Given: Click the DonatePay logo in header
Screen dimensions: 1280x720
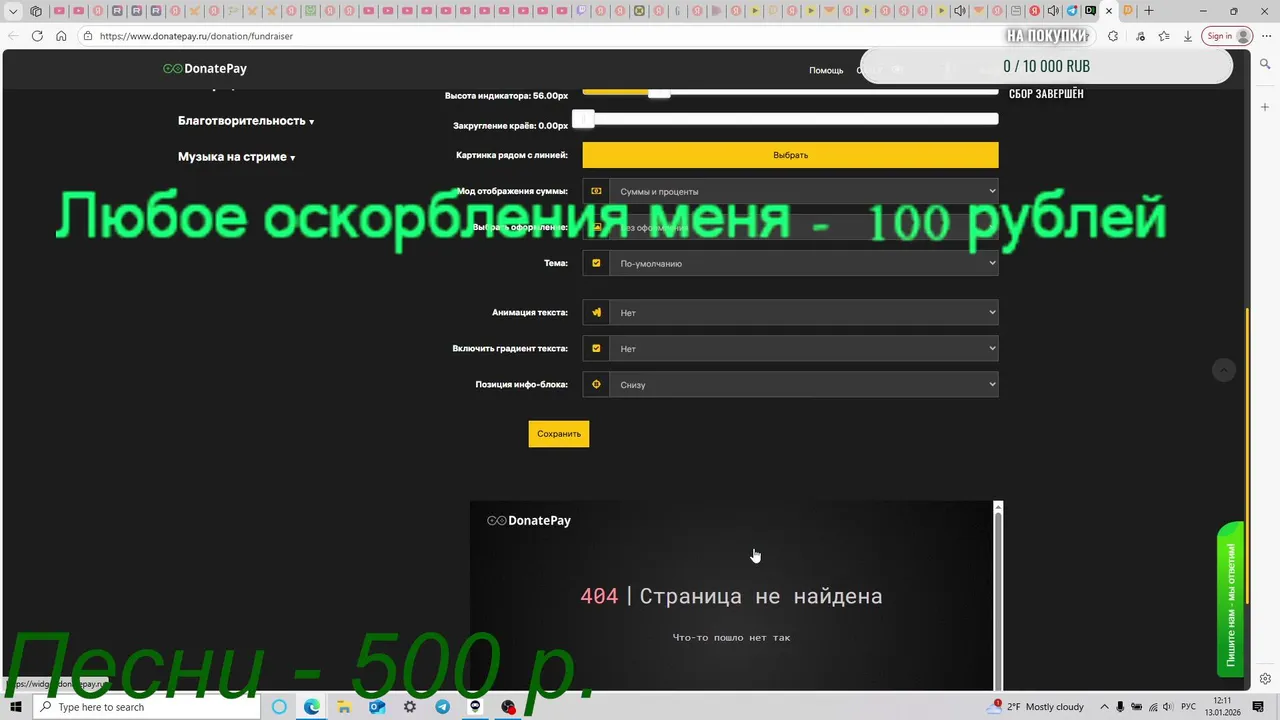Looking at the screenshot, I should (x=205, y=69).
